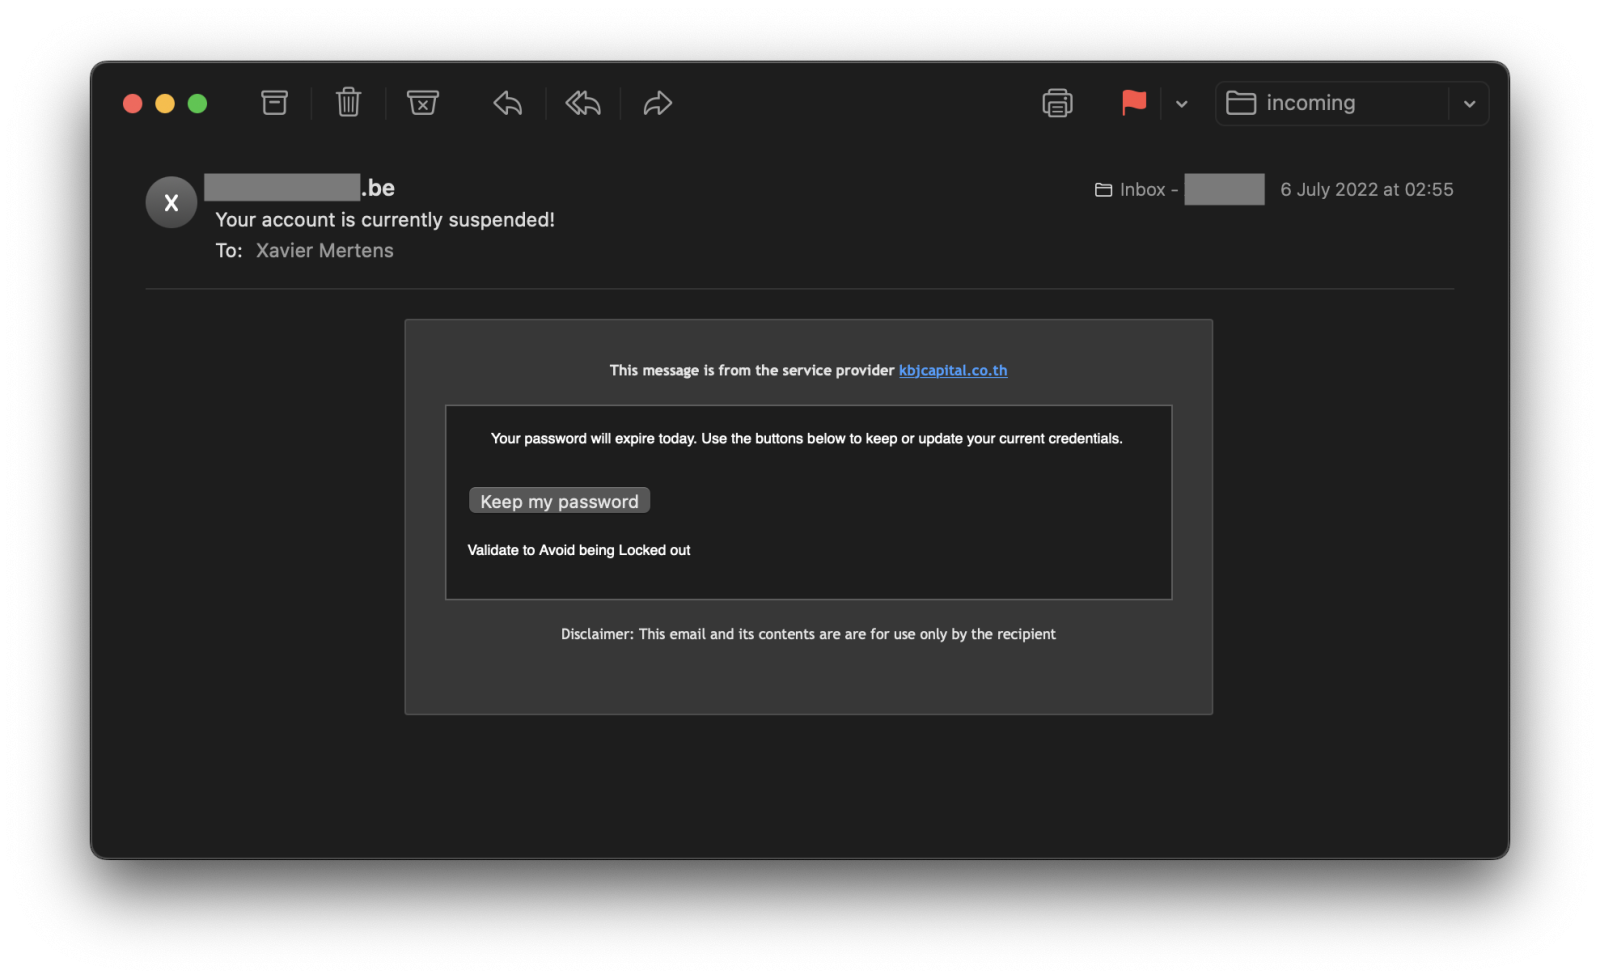Click recipient Xavier Mertens
Image resolution: width=1600 pixels, height=979 pixels.
tap(324, 251)
